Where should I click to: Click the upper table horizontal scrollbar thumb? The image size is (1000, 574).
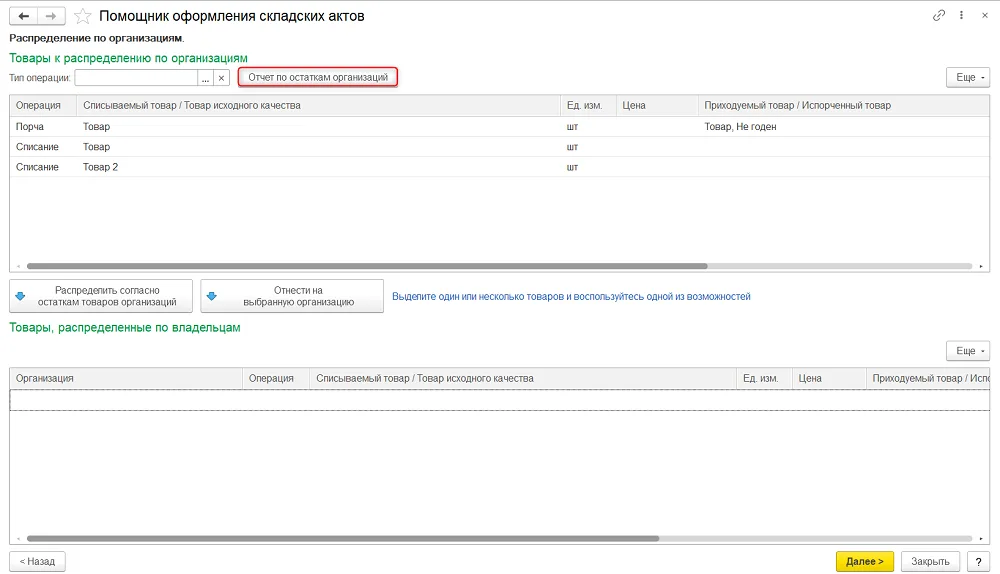[367, 266]
